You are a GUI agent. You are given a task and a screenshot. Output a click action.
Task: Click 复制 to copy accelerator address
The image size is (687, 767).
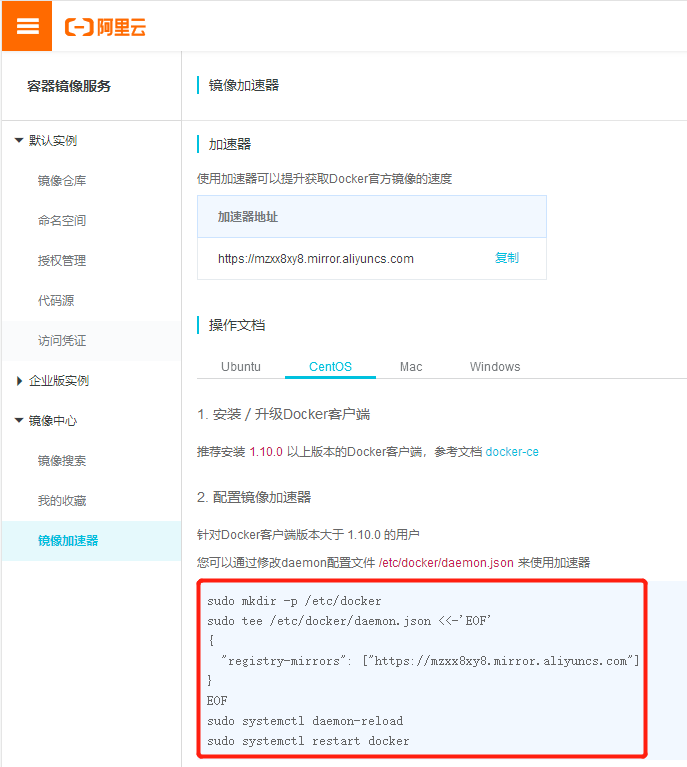tap(506, 258)
